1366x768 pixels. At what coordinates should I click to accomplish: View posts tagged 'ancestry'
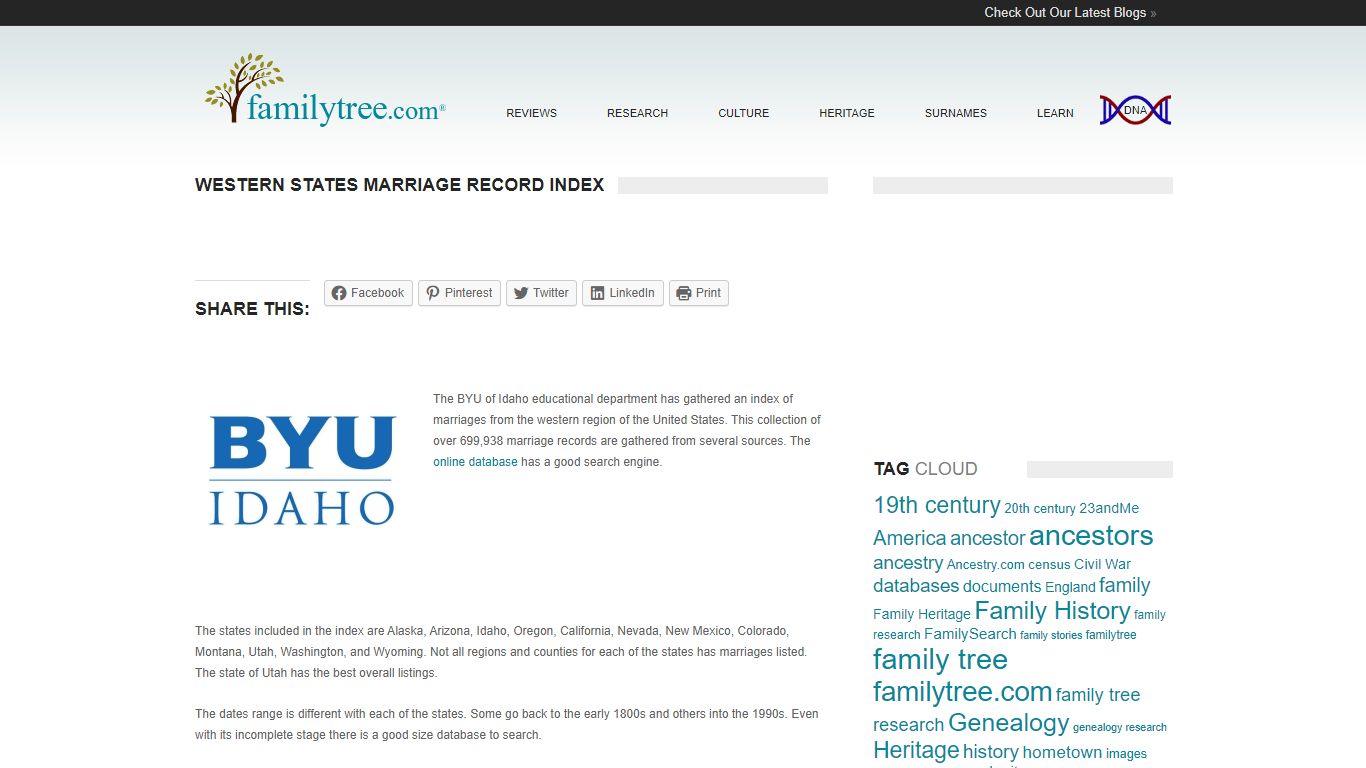tap(908, 563)
